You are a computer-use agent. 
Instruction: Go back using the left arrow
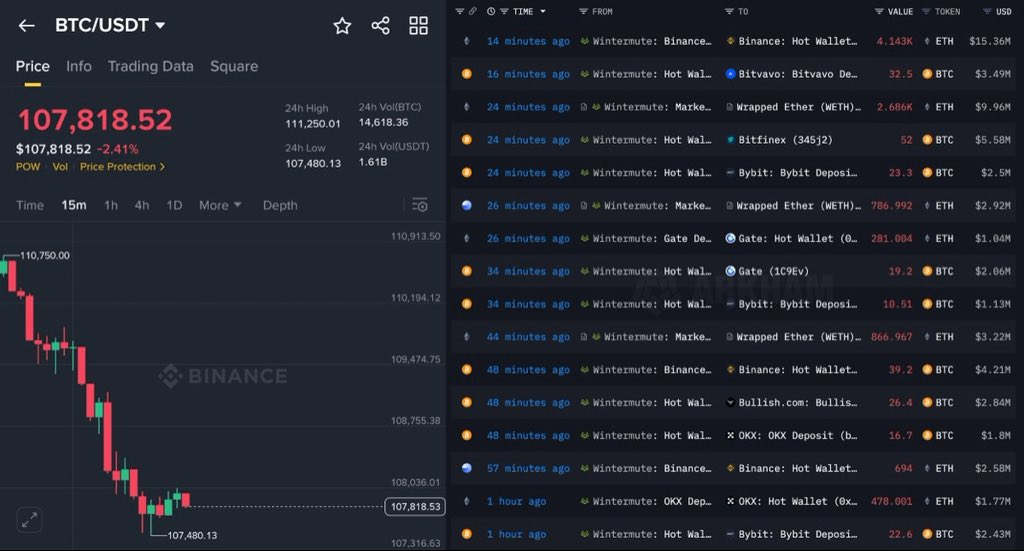pyautogui.click(x=27, y=26)
